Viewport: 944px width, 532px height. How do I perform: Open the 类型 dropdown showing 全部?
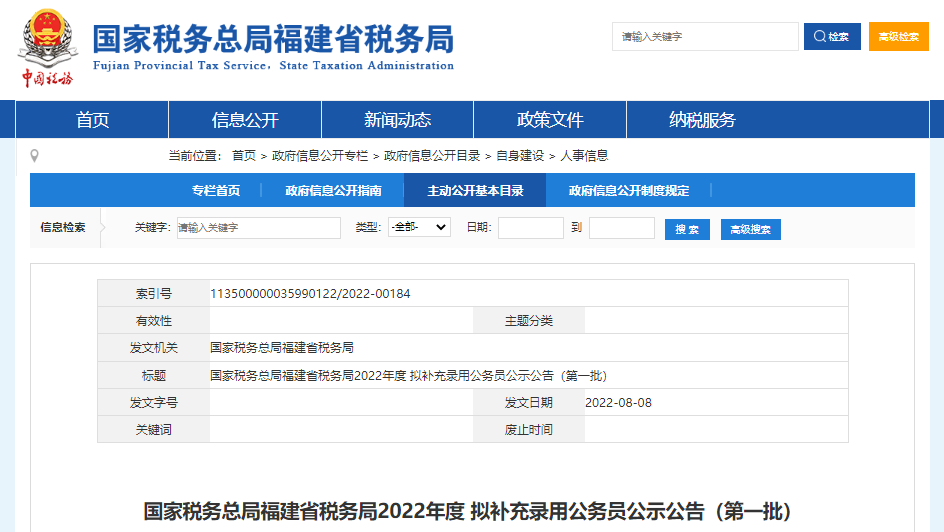pos(420,227)
